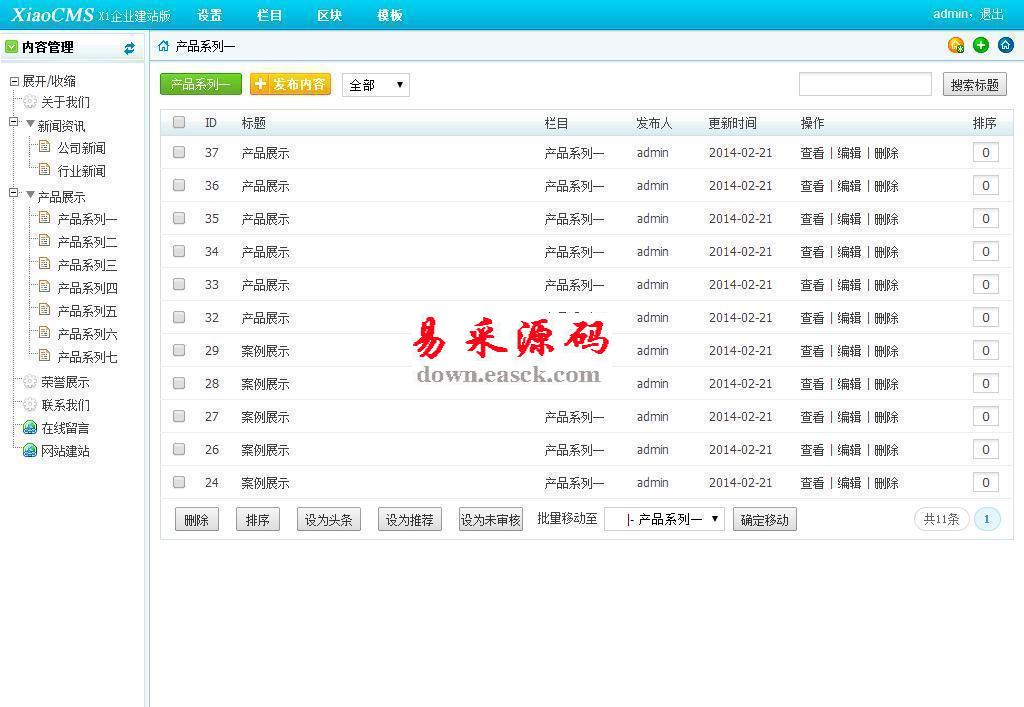Open the 栏目 top menu
1024x707 pixels.
click(x=269, y=15)
